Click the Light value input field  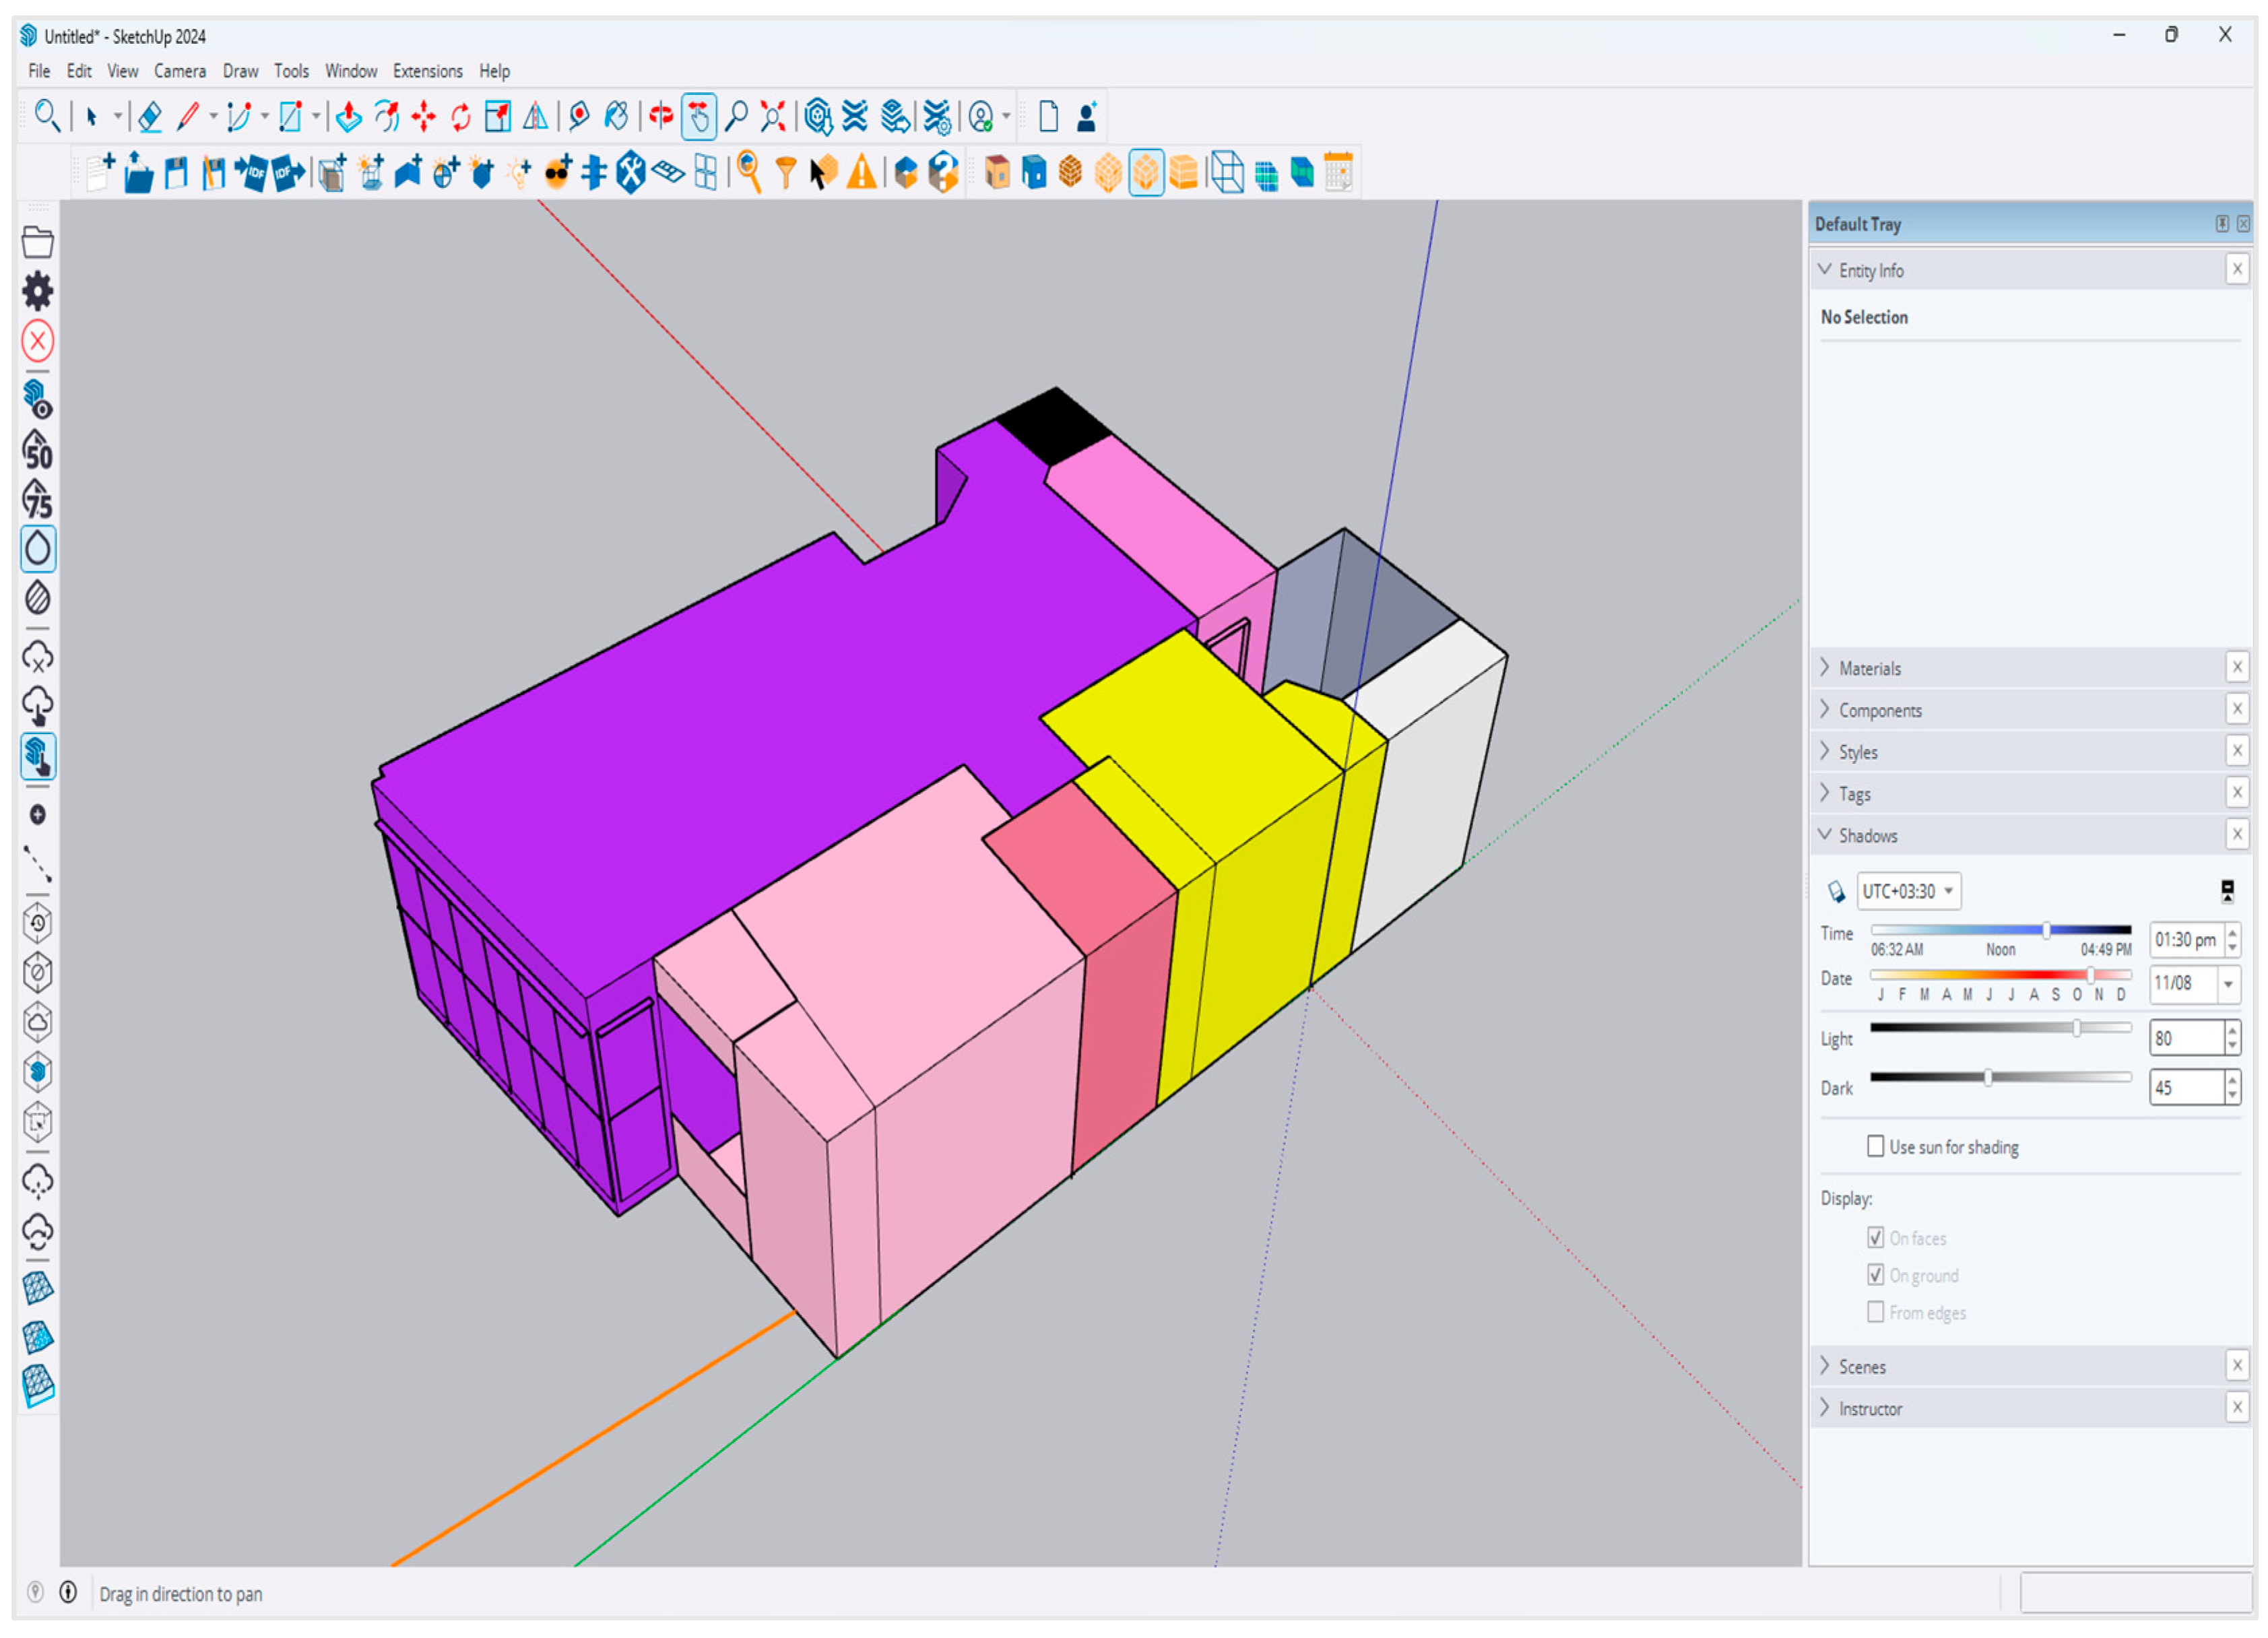point(2186,1038)
